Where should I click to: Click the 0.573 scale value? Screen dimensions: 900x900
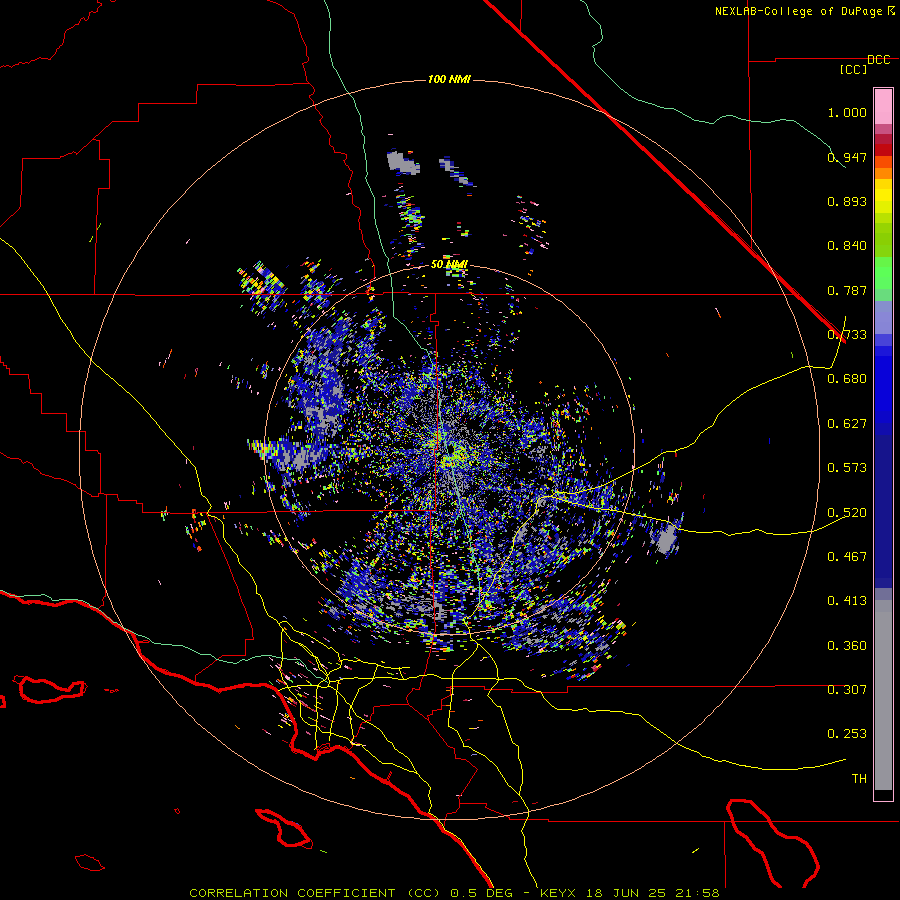[x=847, y=468]
